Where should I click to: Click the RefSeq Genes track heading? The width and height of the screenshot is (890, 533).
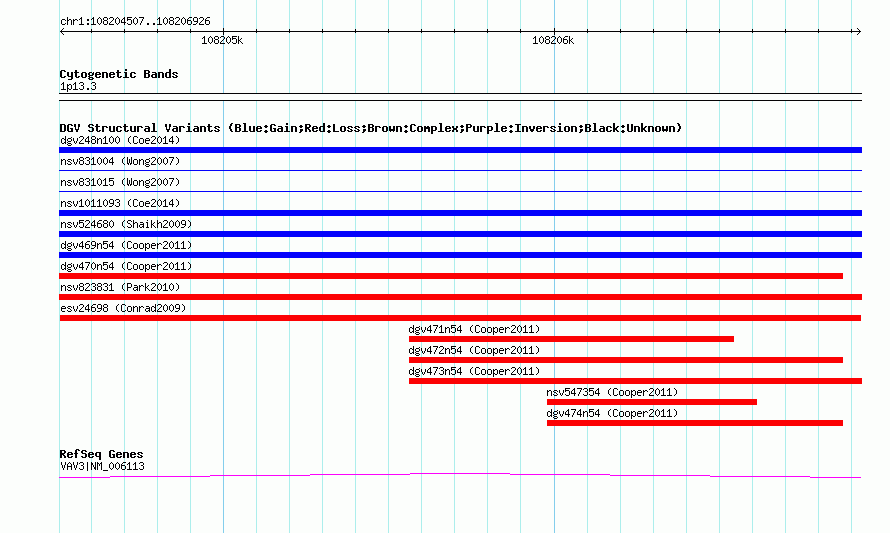coord(101,454)
